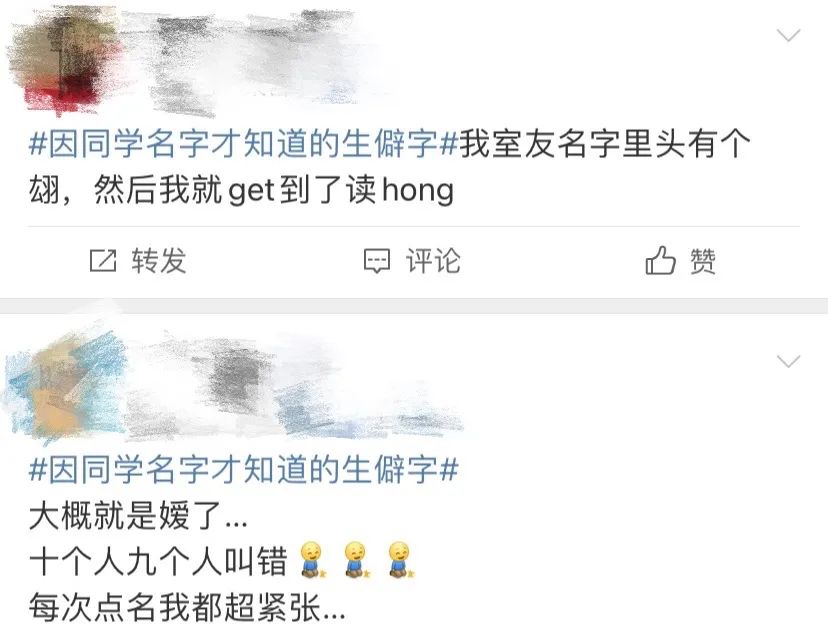Tap the comment speech-bubble icon
Screen dimensions: 828x639
pyautogui.click(x=377, y=261)
